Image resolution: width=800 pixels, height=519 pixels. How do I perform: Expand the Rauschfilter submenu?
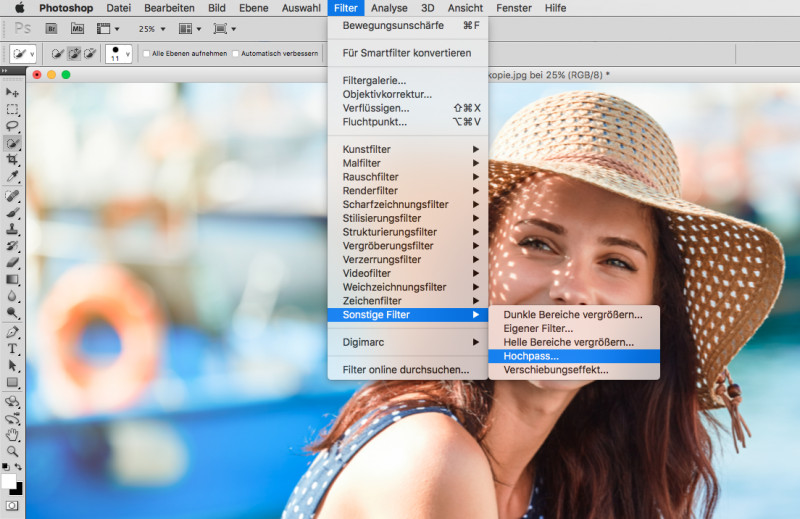click(x=408, y=177)
